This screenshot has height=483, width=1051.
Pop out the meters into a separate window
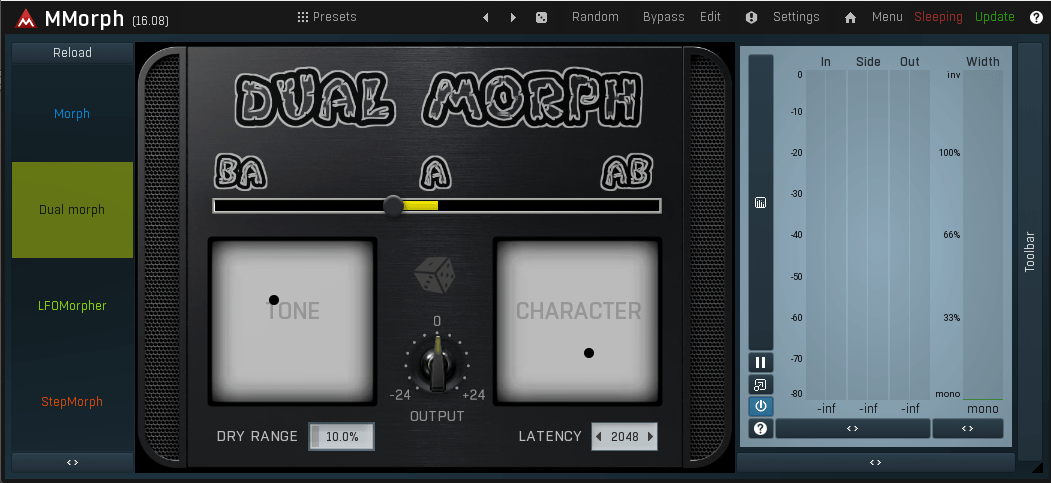click(x=761, y=384)
